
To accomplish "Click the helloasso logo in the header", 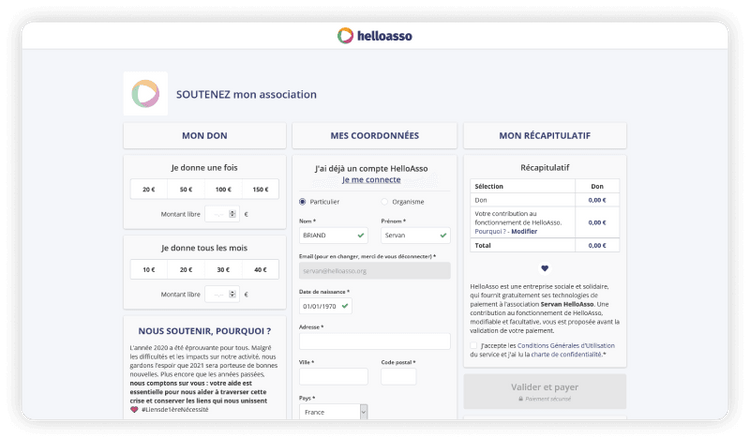I will [x=375, y=35].
